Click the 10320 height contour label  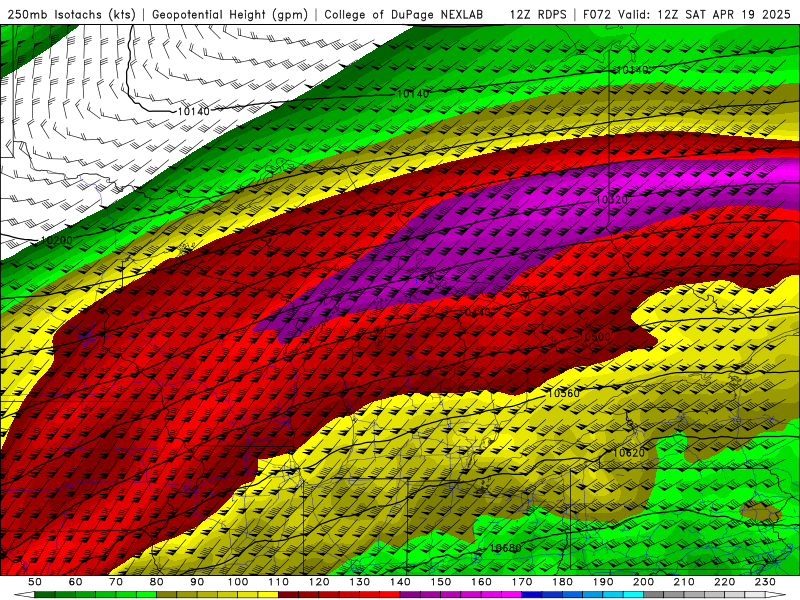pyautogui.click(x=611, y=200)
